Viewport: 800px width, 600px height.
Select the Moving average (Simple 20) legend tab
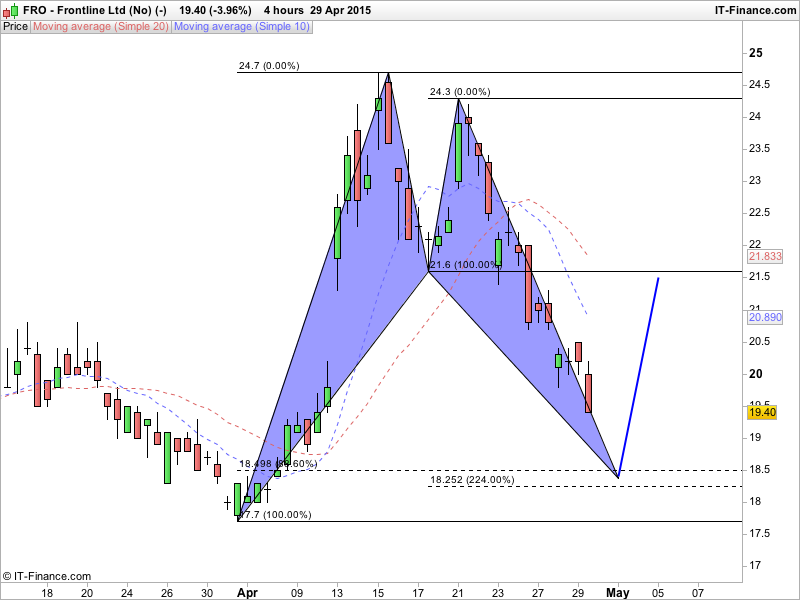(x=101, y=26)
